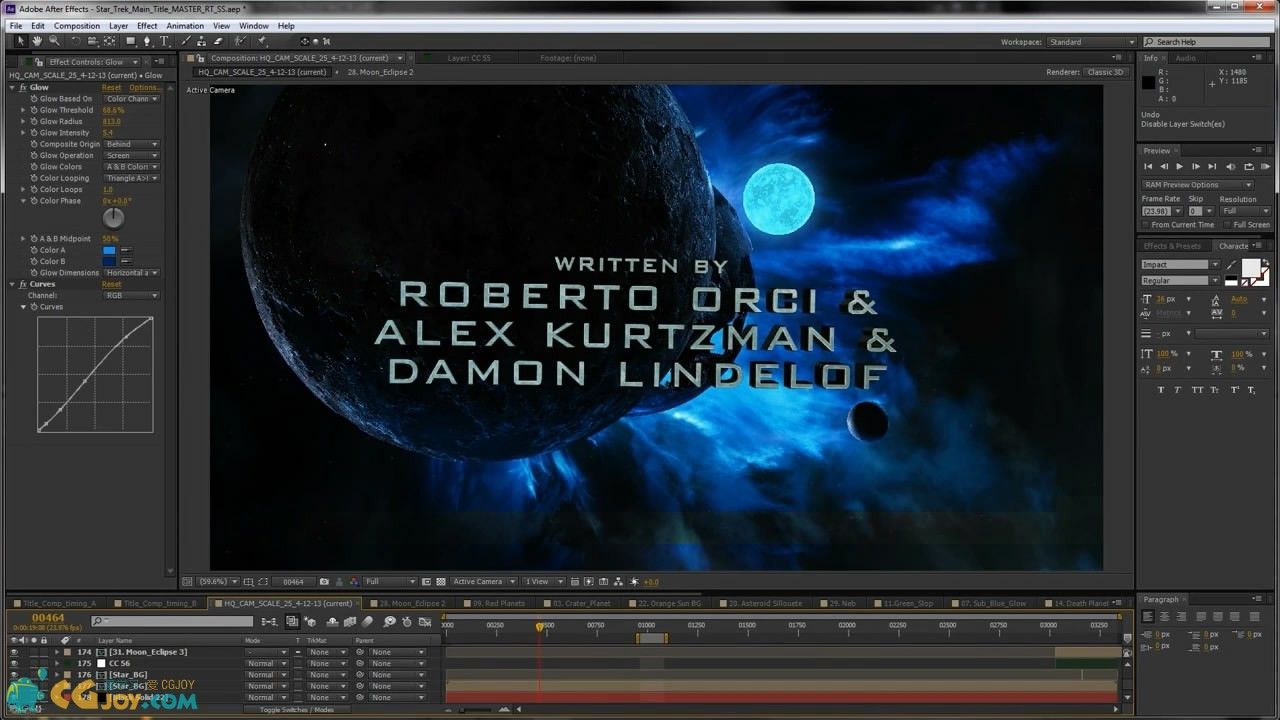Pick Glow Color A swatch
This screenshot has height=720, width=1280.
110,250
